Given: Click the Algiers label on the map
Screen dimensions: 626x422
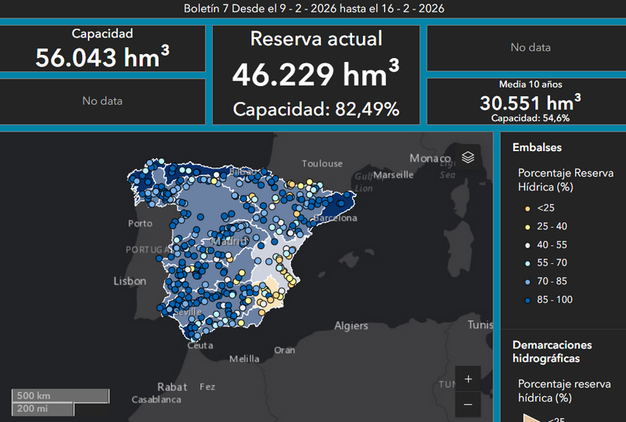Looking at the screenshot, I should click(x=351, y=325).
